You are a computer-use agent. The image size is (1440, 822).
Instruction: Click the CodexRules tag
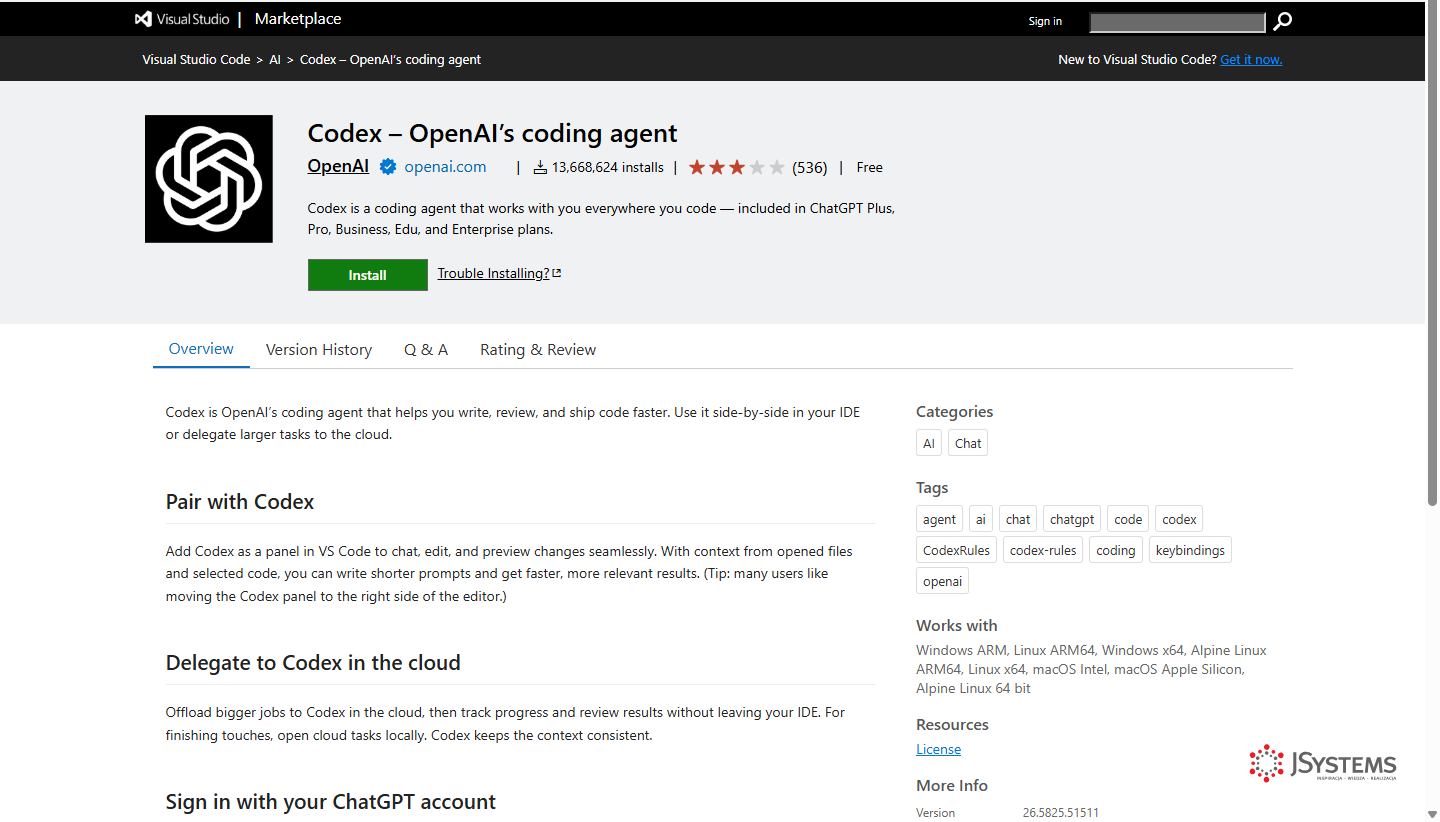[956, 550]
